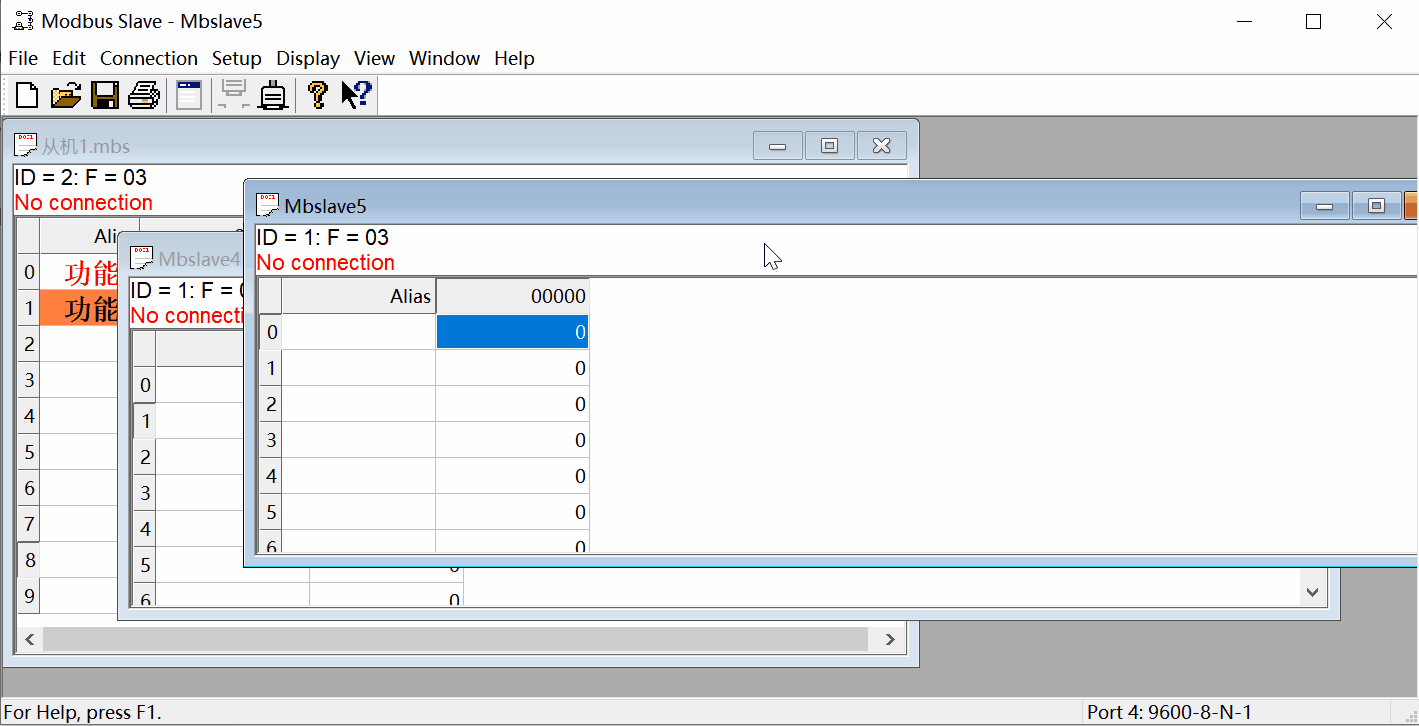Screen dimensions: 1419x726
Task: Click the Connect toolbar icon
Action: (273, 95)
